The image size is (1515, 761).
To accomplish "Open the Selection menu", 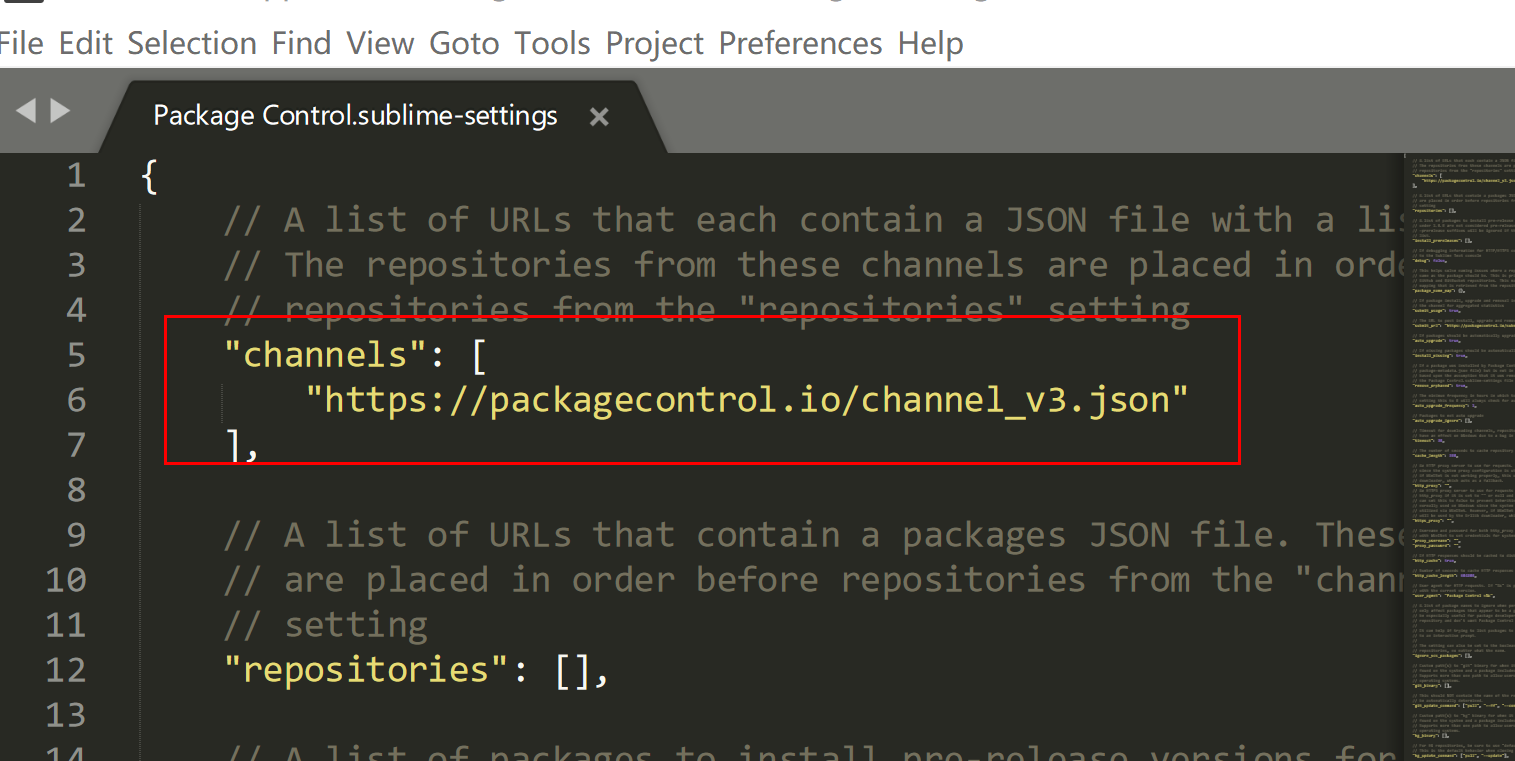I will [191, 42].
